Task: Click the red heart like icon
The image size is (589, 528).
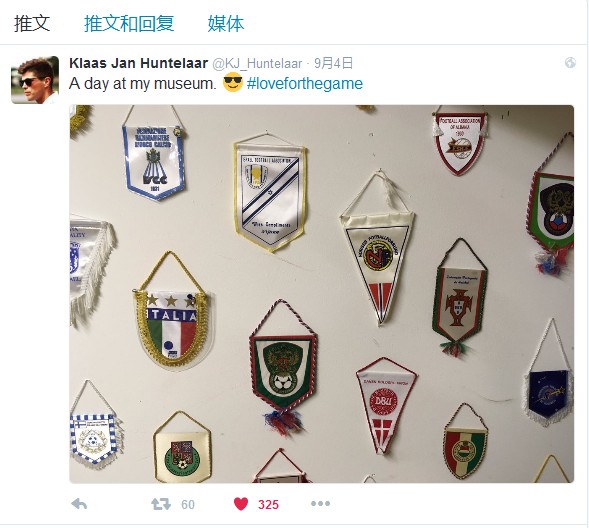Action: 241,504
